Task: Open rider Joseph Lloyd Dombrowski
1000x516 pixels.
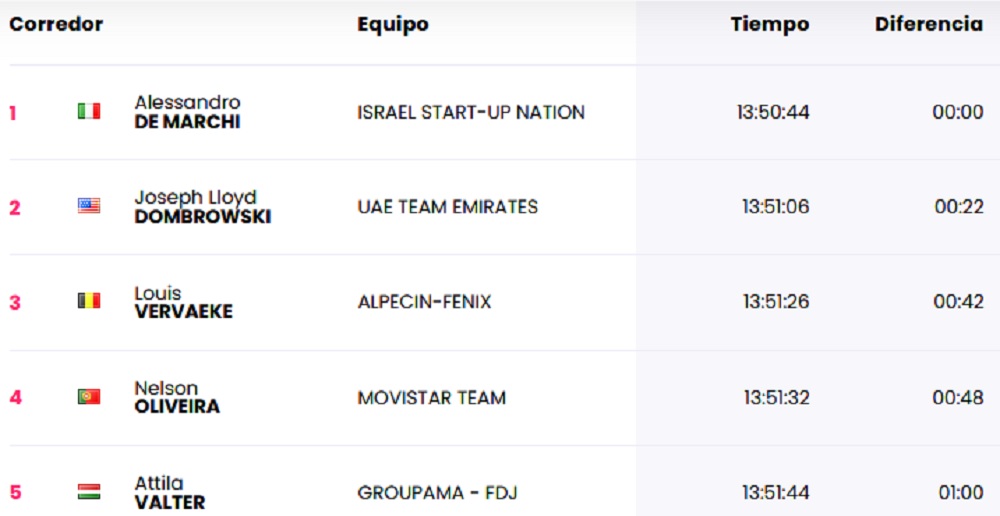Action: [202, 207]
